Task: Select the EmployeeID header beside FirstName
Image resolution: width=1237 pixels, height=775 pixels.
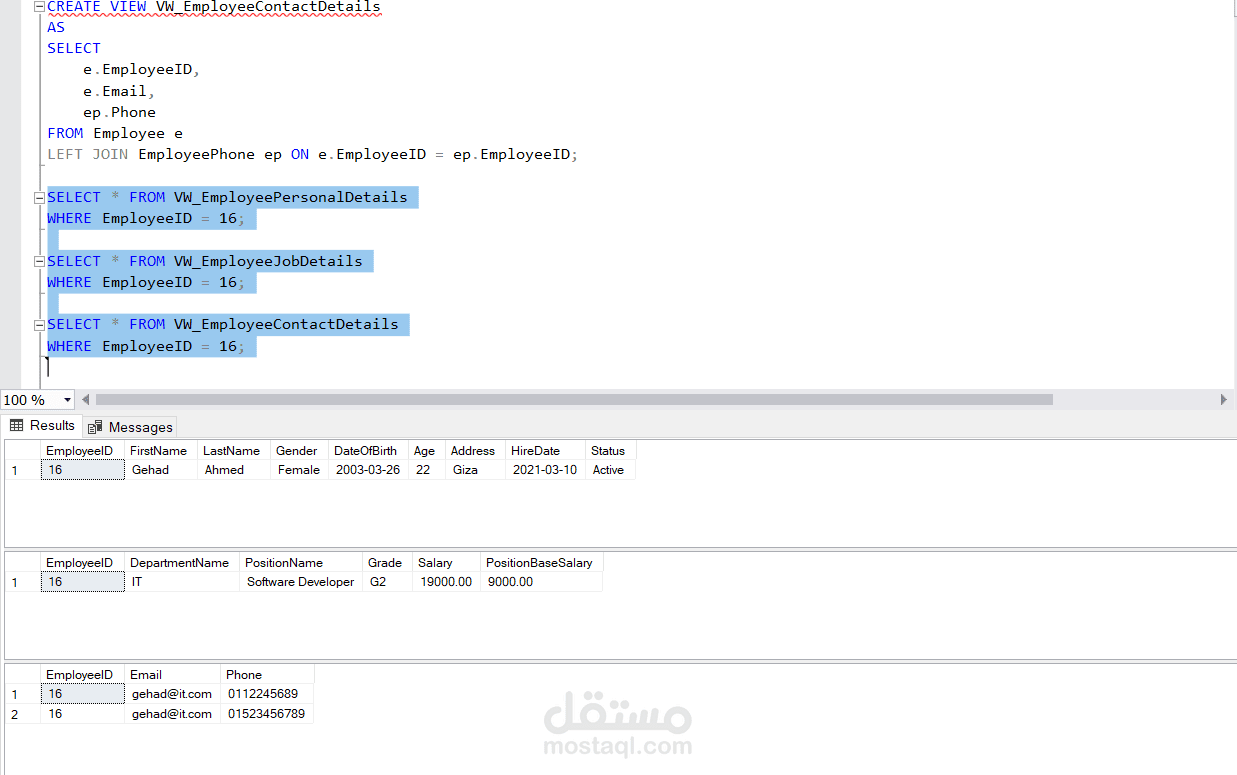Action: click(83, 451)
